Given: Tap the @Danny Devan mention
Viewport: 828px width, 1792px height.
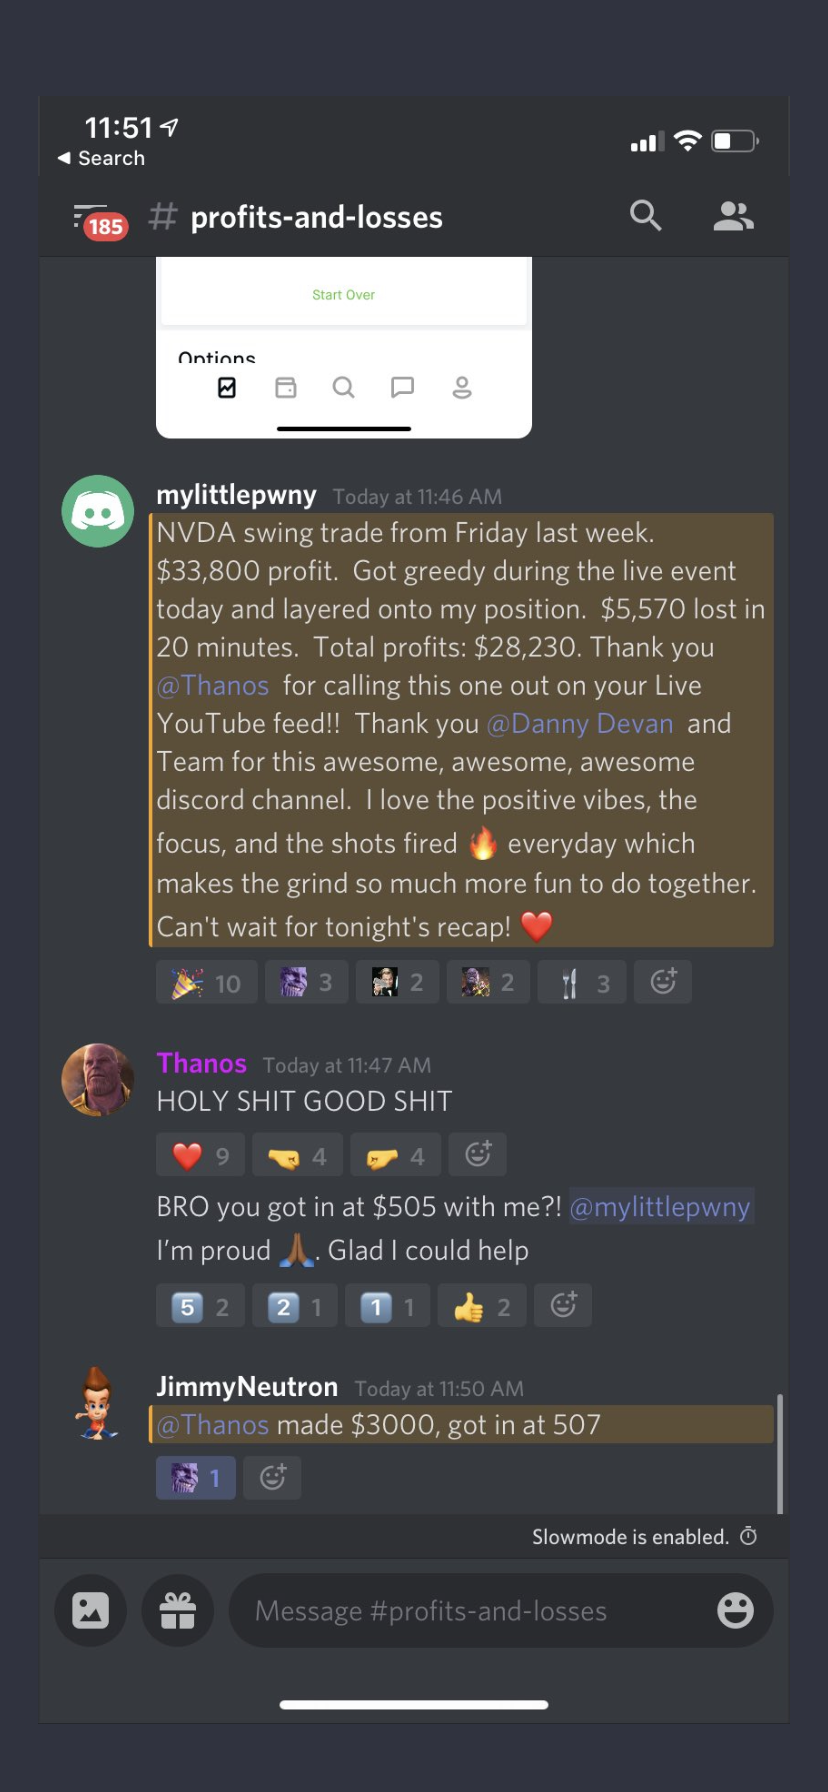Looking at the screenshot, I should coord(580,723).
